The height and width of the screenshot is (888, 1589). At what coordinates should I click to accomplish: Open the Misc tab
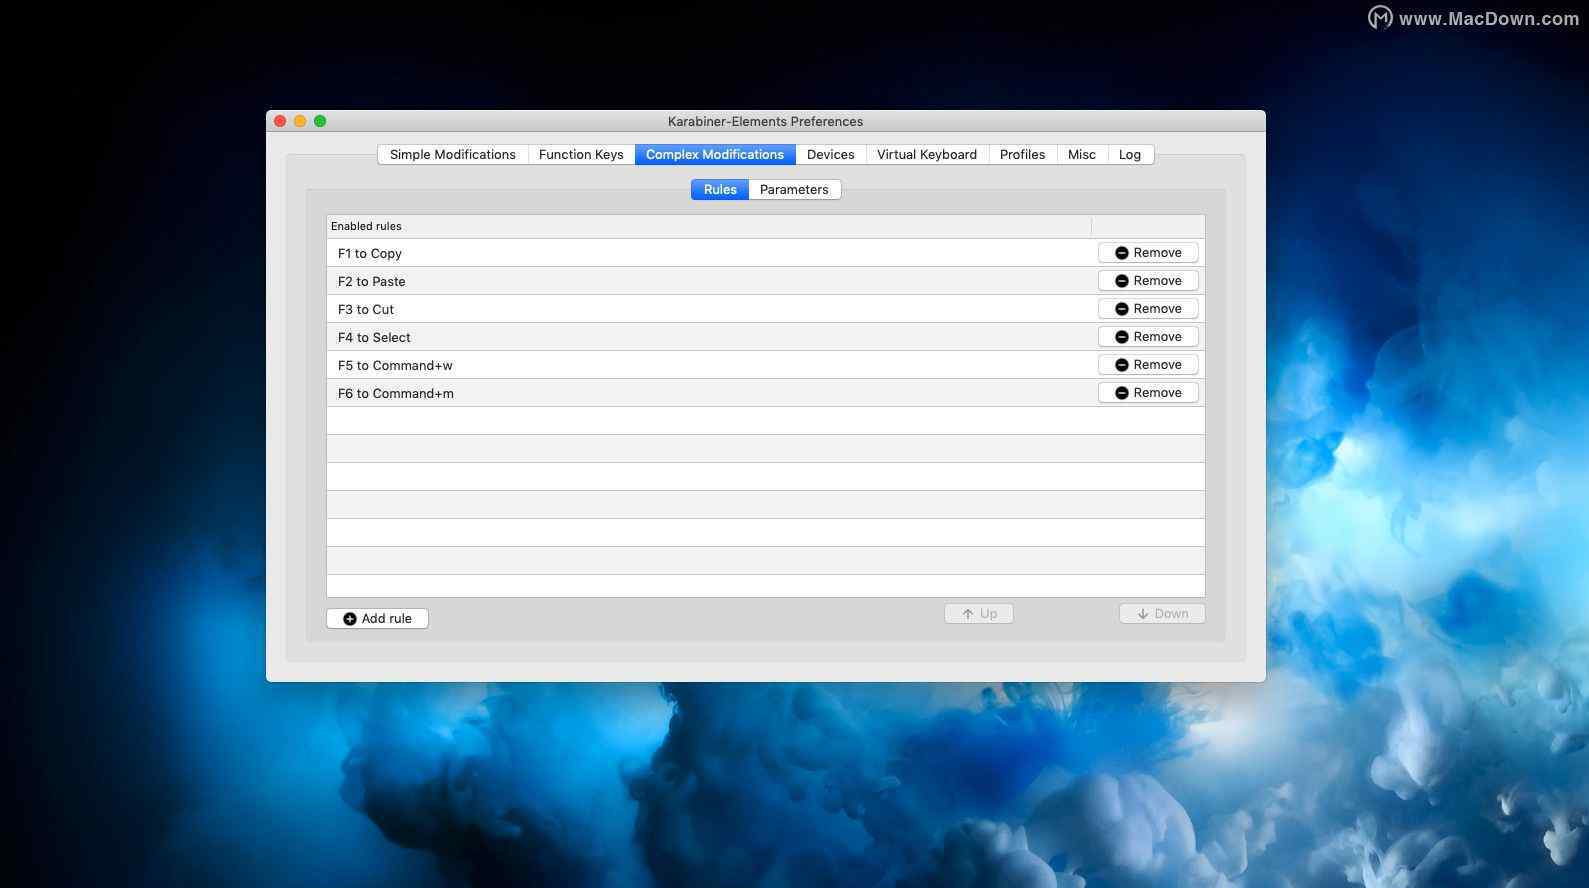point(1081,155)
